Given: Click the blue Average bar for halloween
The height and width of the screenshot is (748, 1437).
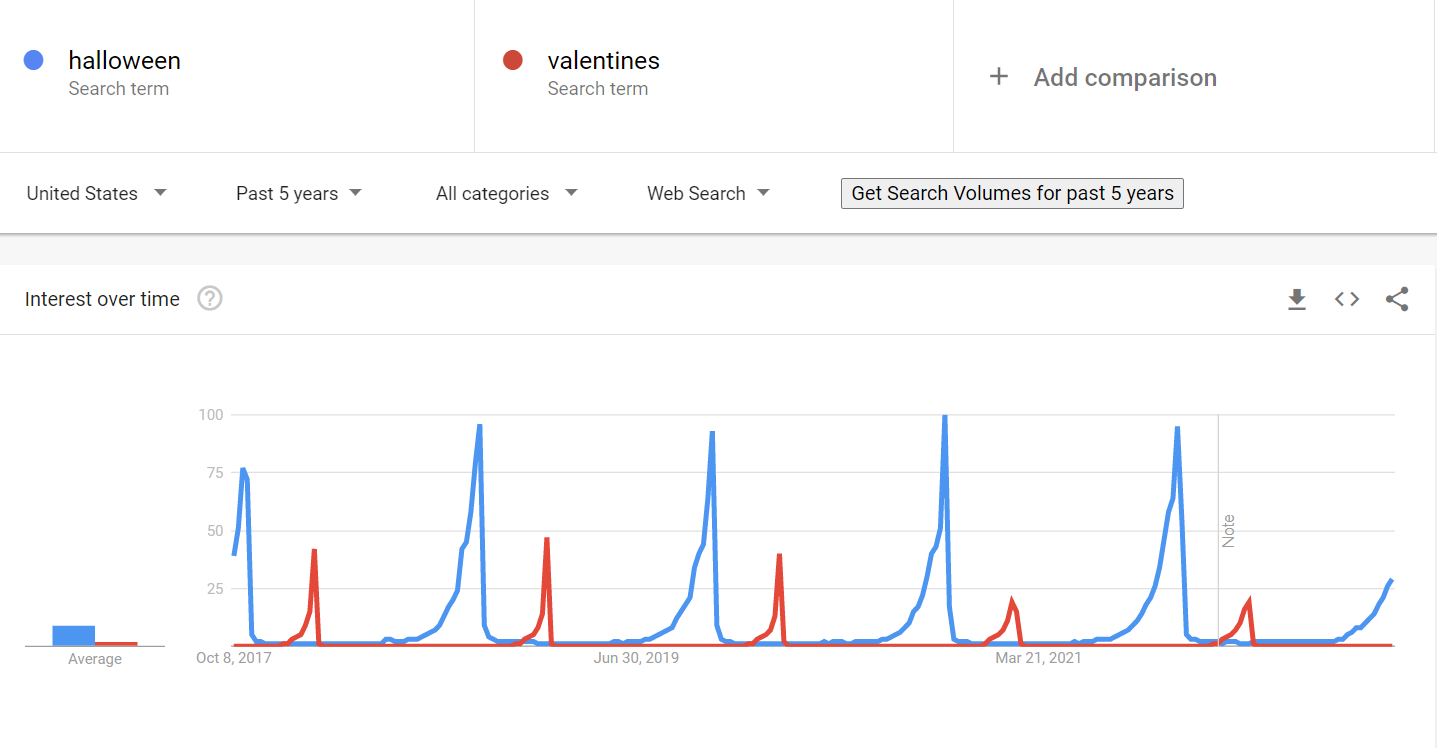Looking at the screenshot, I should [x=73, y=635].
